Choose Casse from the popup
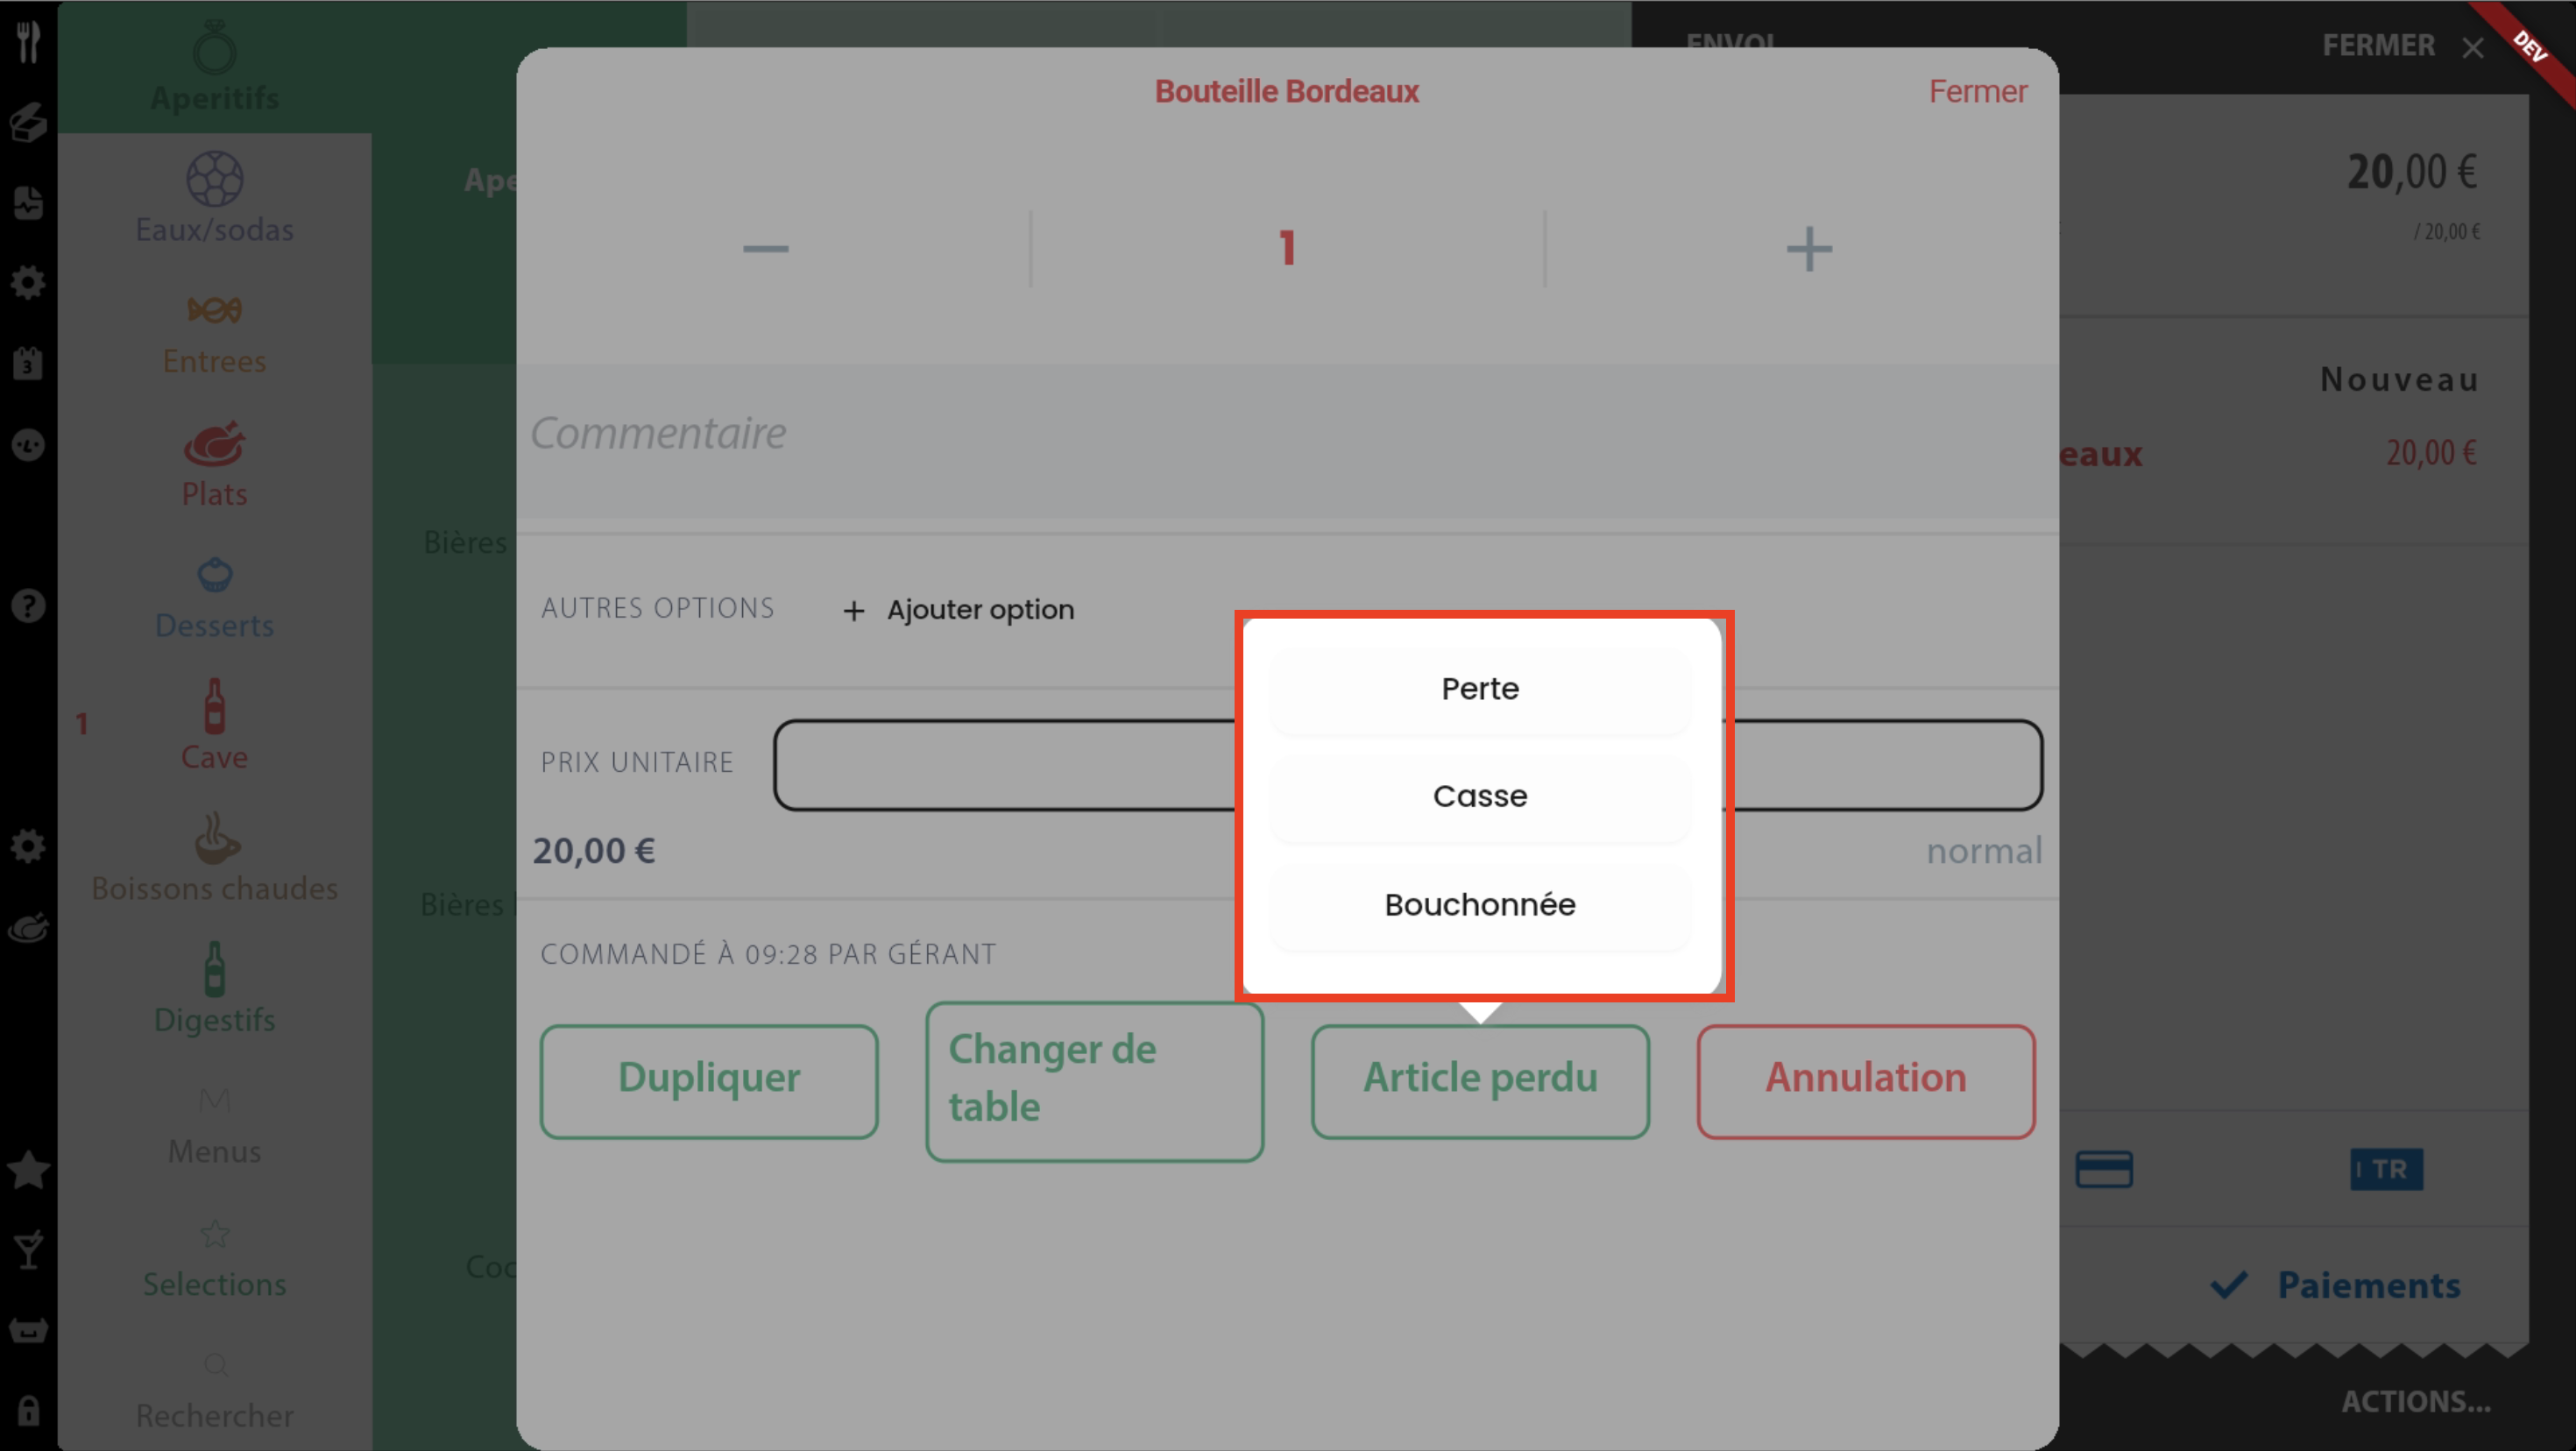The width and height of the screenshot is (2576, 1451). [1479, 796]
